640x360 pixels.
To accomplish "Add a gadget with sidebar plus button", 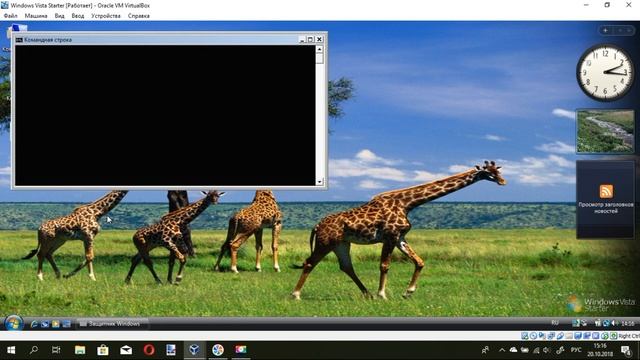I will (x=605, y=30).
